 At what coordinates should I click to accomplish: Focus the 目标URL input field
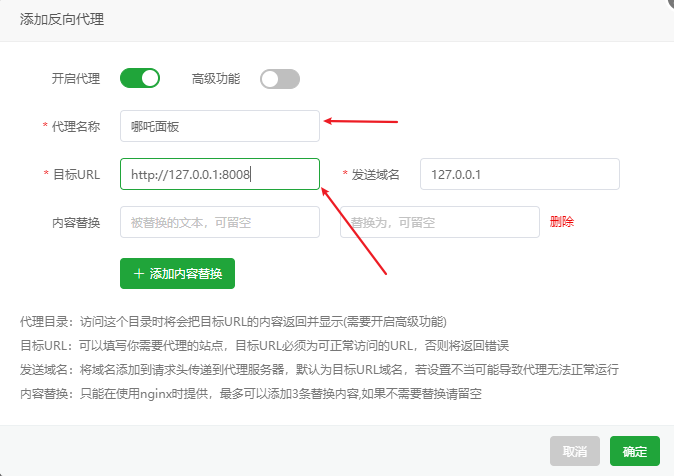220,174
